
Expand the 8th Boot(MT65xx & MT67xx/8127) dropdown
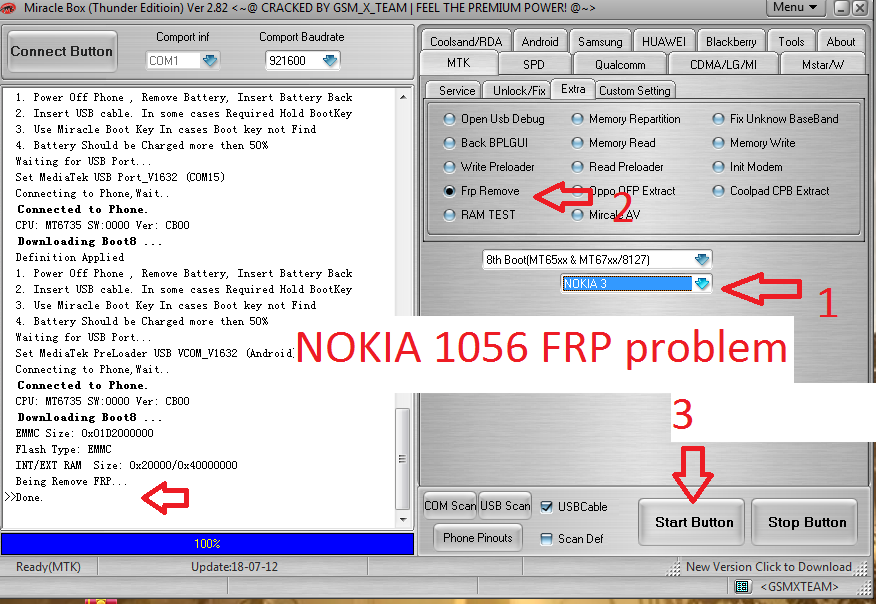[702, 259]
